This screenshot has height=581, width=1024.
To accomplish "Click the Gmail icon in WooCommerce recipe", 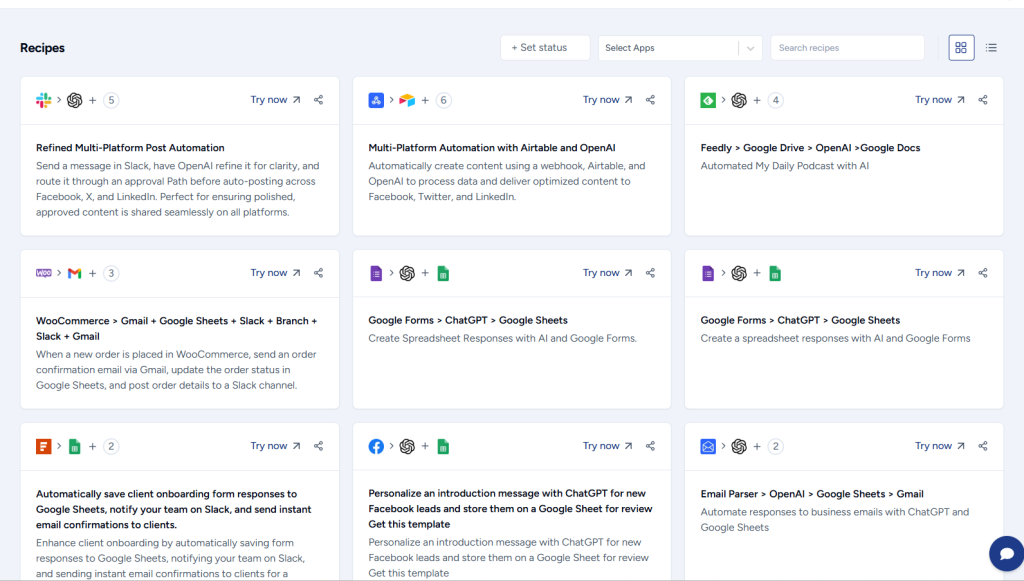I will click(x=74, y=273).
